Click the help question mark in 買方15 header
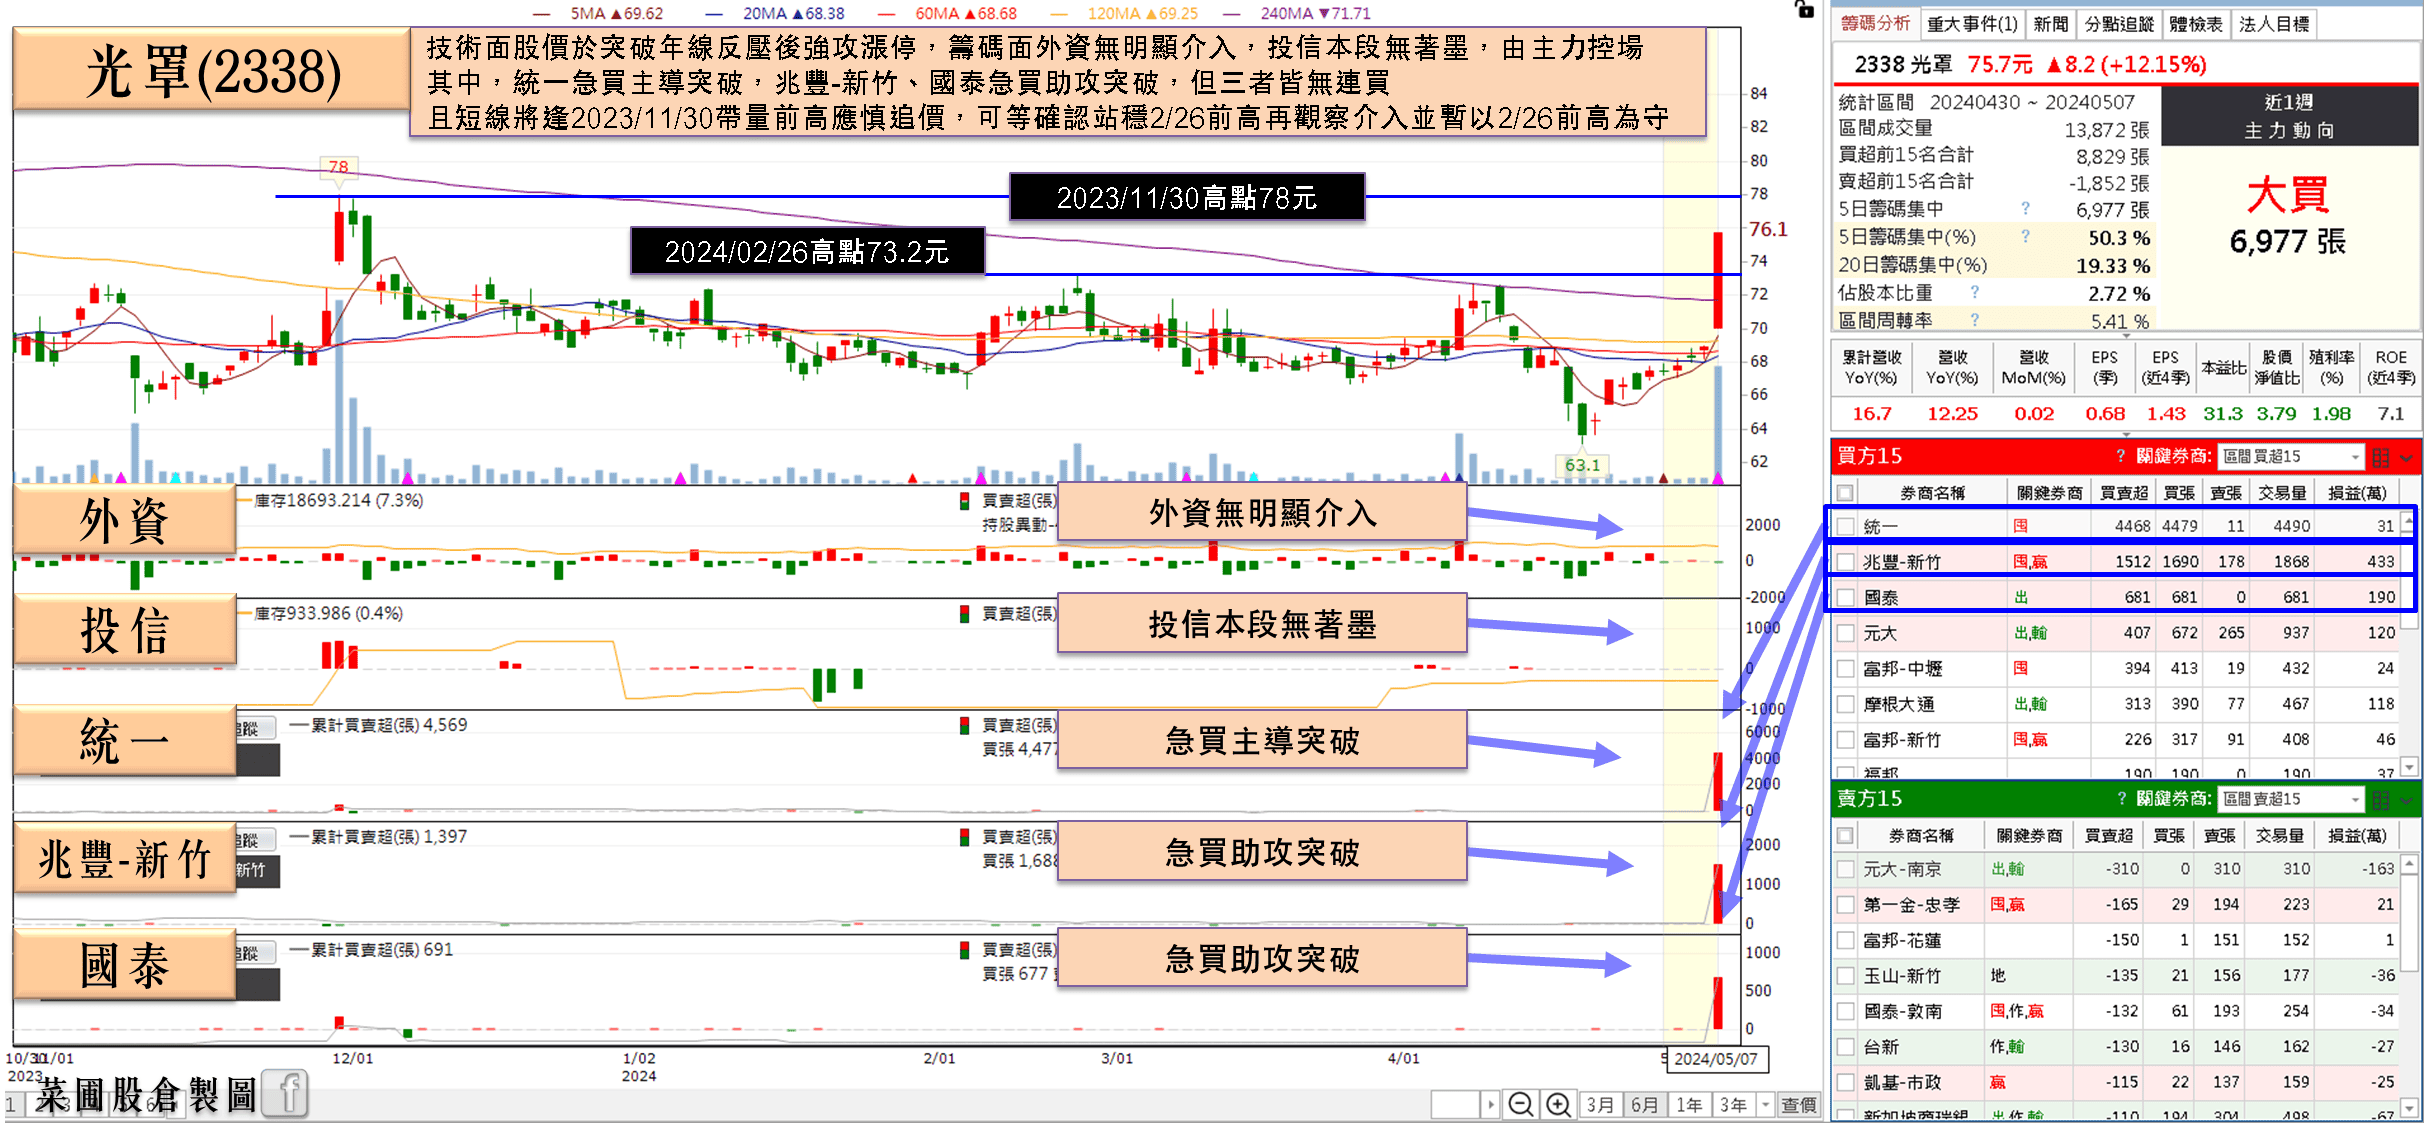 [2120, 456]
